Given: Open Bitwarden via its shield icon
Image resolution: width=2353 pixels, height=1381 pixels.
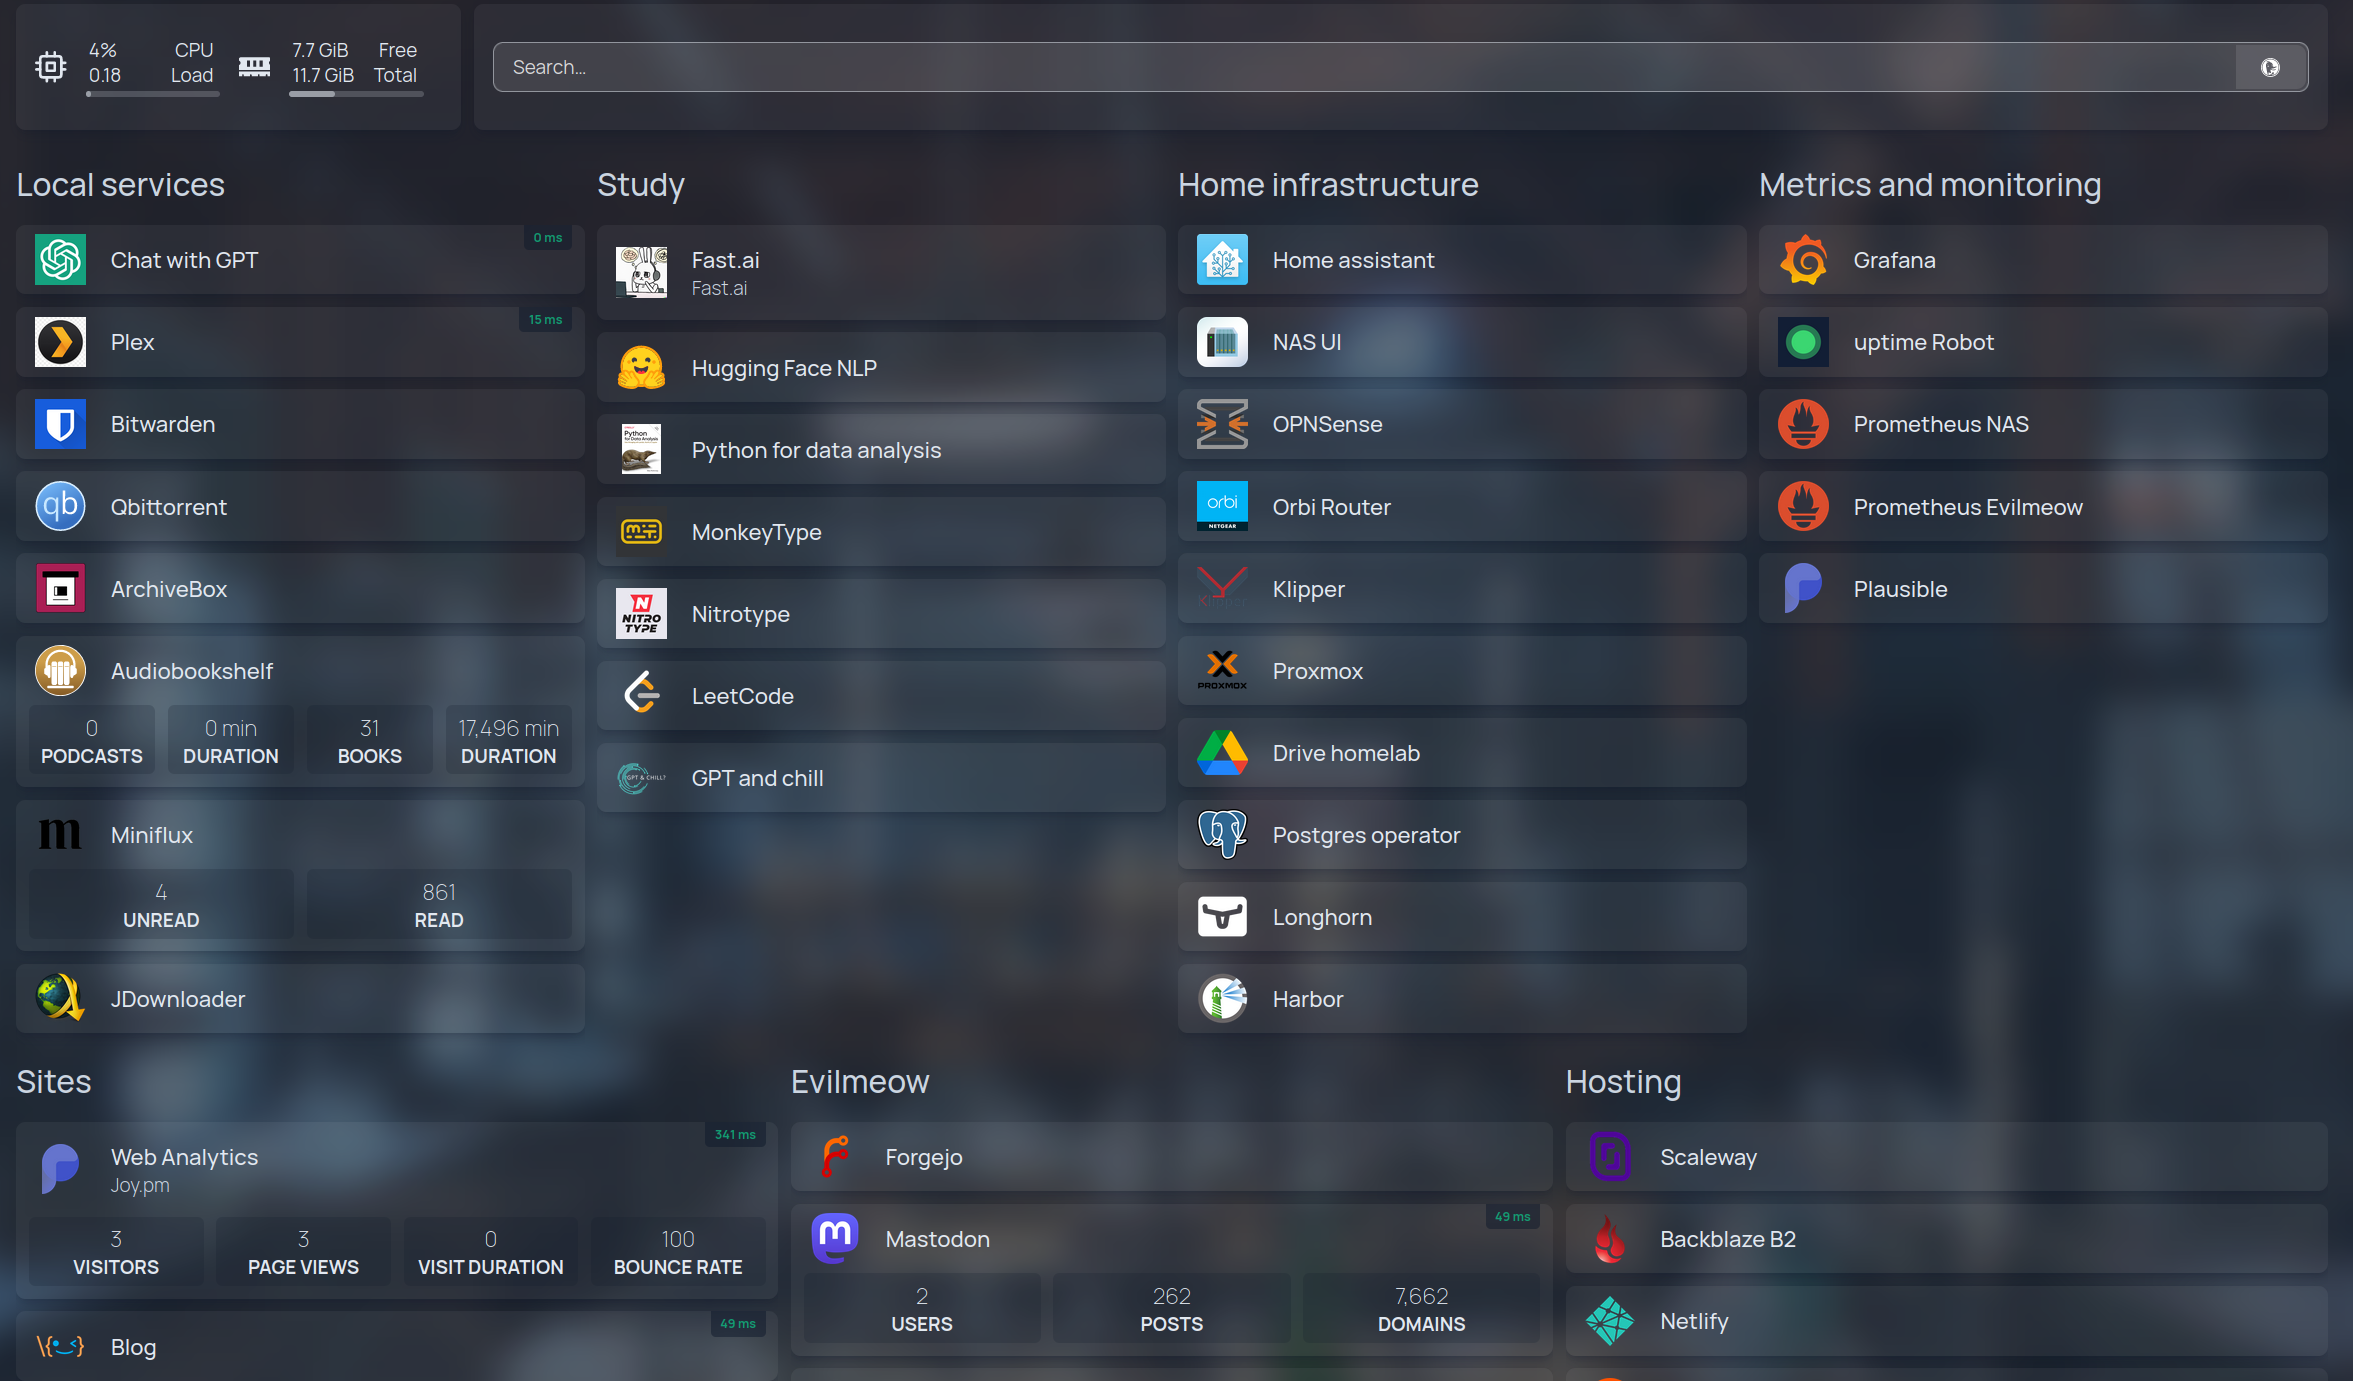Looking at the screenshot, I should pos(60,424).
